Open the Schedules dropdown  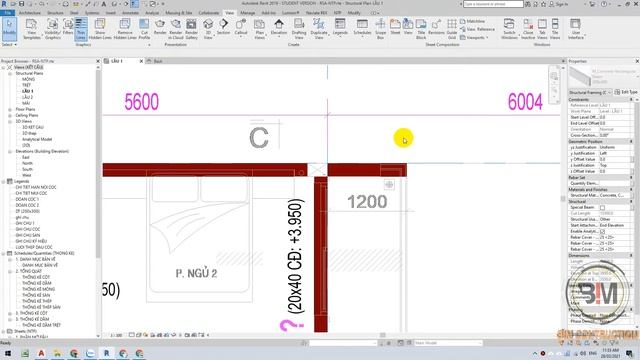coord(362,27)
